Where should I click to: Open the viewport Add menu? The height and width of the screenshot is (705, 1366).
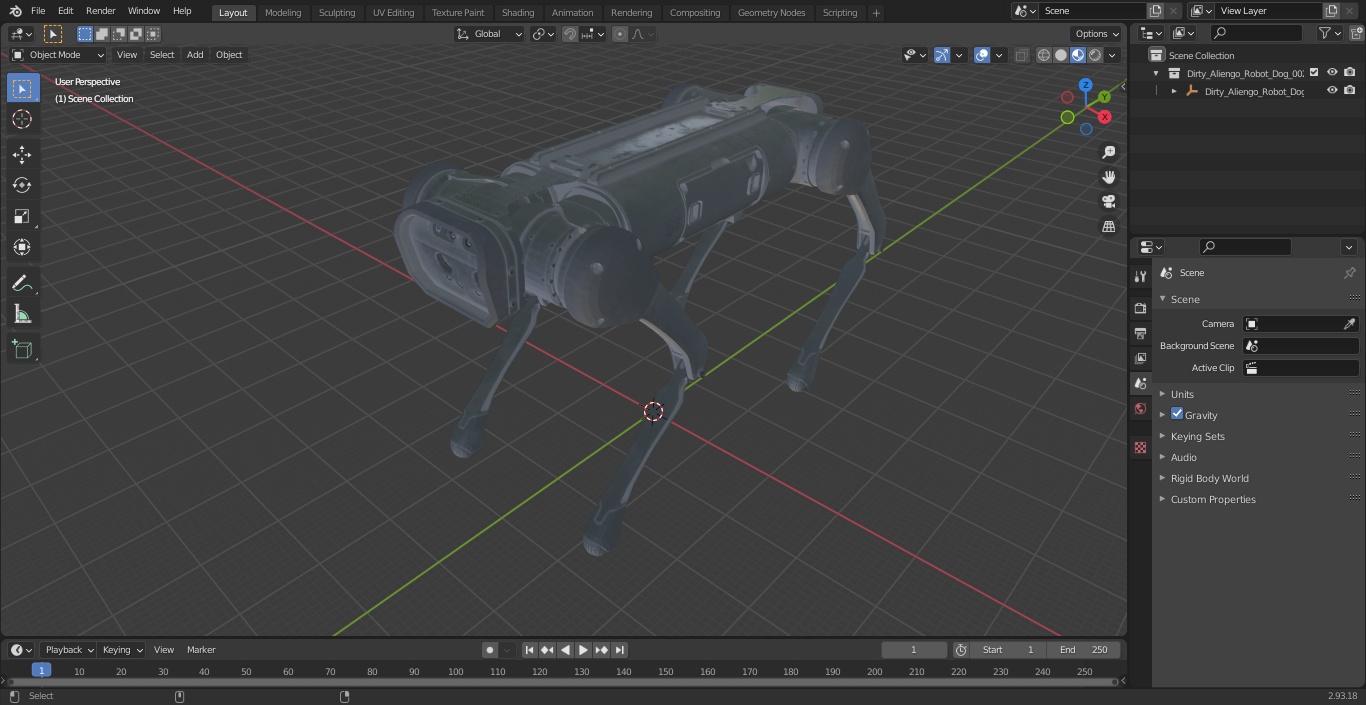[195, 55]
